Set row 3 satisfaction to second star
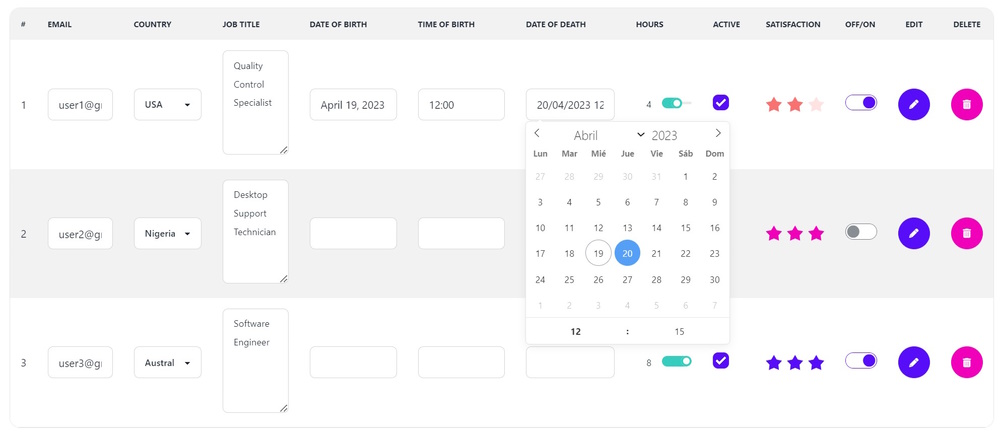The width and height of the screenshot is (1000, 435). 795,363
